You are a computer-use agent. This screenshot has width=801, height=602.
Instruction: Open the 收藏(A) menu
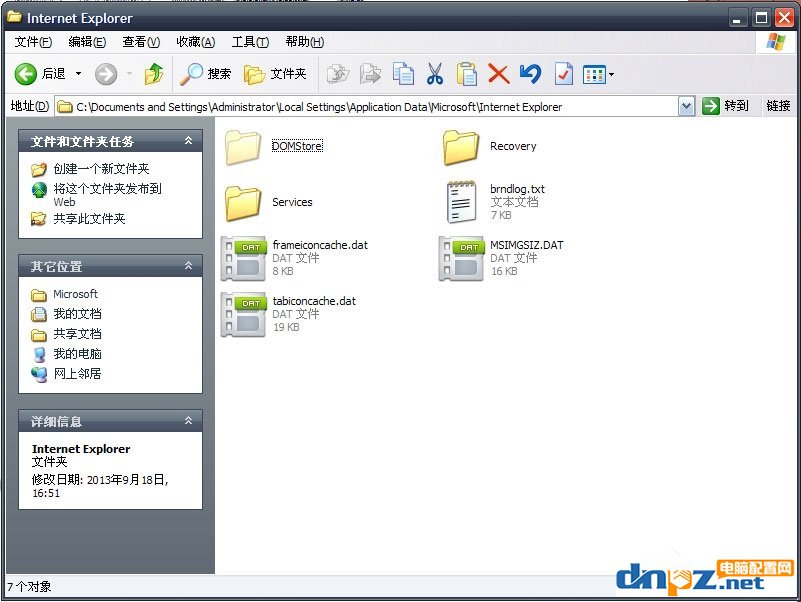pyautogui.click(x=196, y=42)
